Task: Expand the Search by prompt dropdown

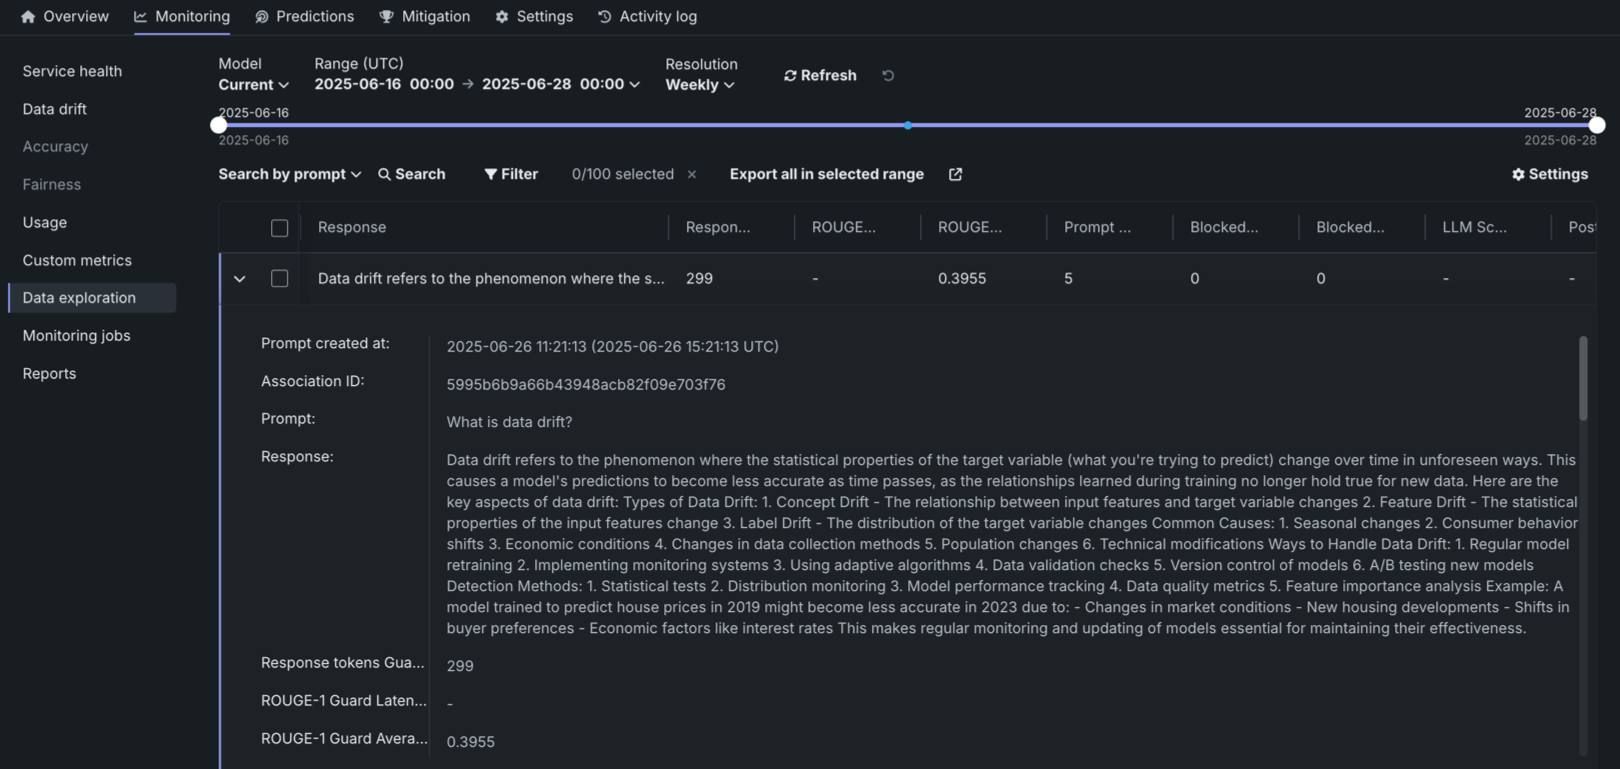Action: [289, 174]
